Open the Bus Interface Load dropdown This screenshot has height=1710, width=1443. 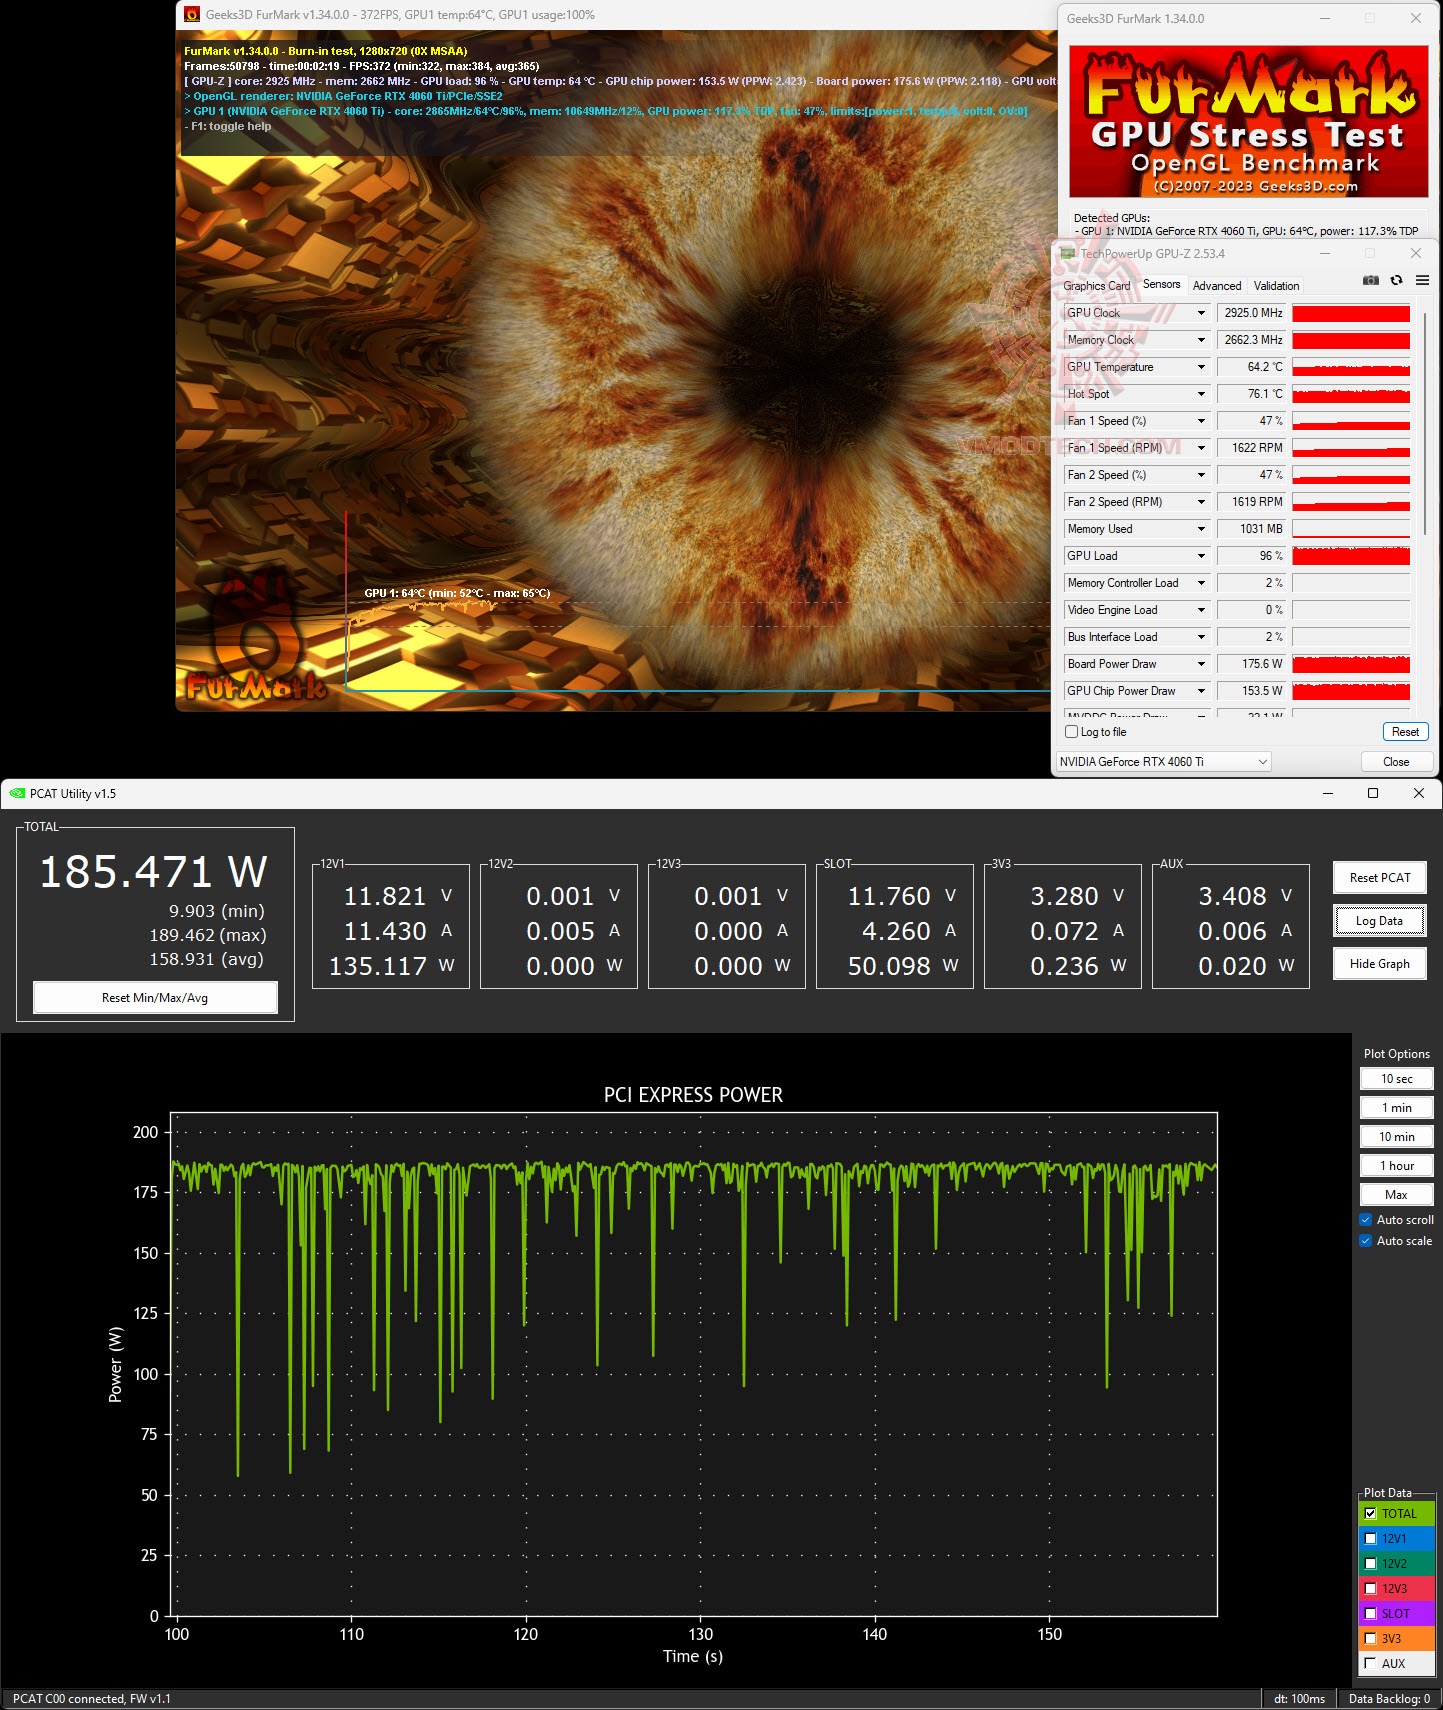click(1201, 637)
